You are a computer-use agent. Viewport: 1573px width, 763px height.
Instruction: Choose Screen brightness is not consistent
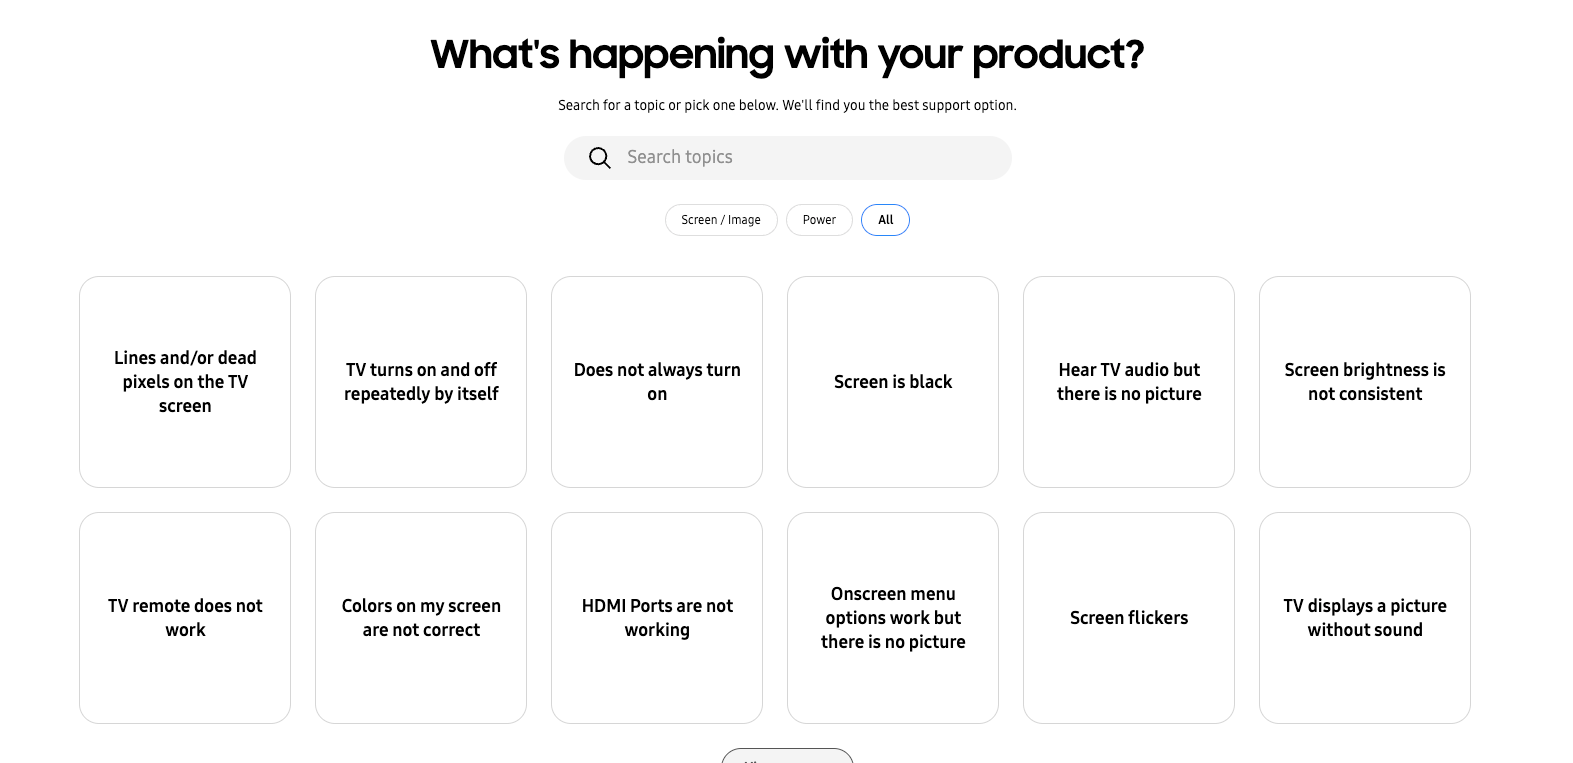pyautogui.click(x=1365, y=382)
